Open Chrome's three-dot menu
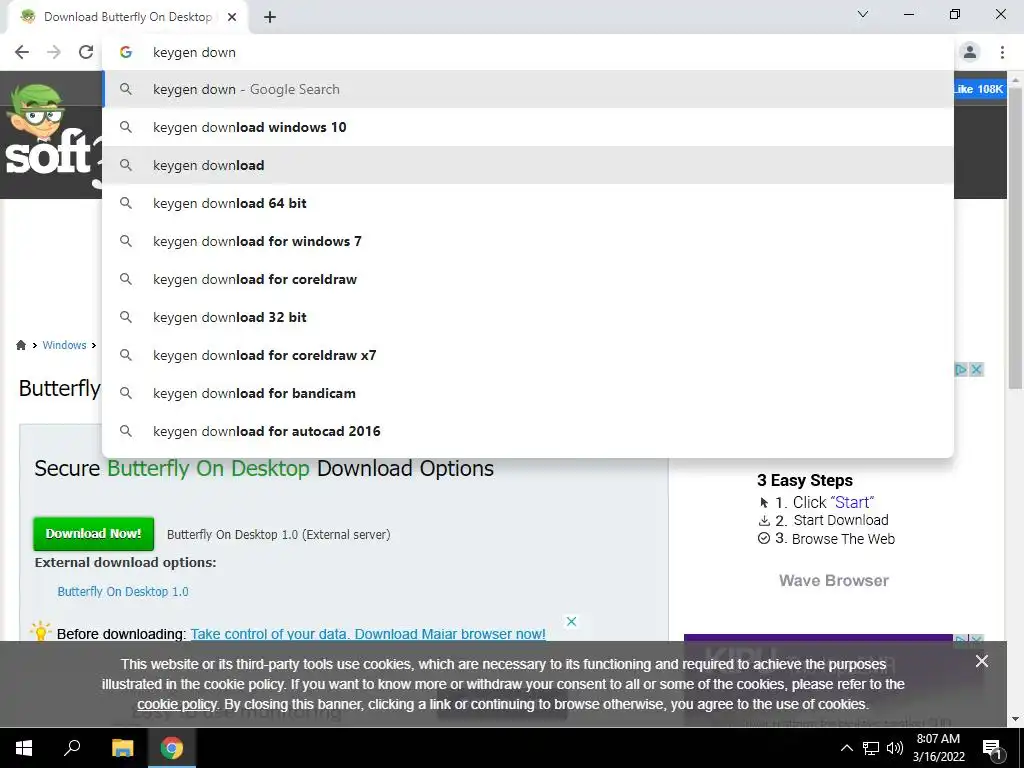Image resolution: width=1024 pixels, height=768 pixels. [1002, 52]
